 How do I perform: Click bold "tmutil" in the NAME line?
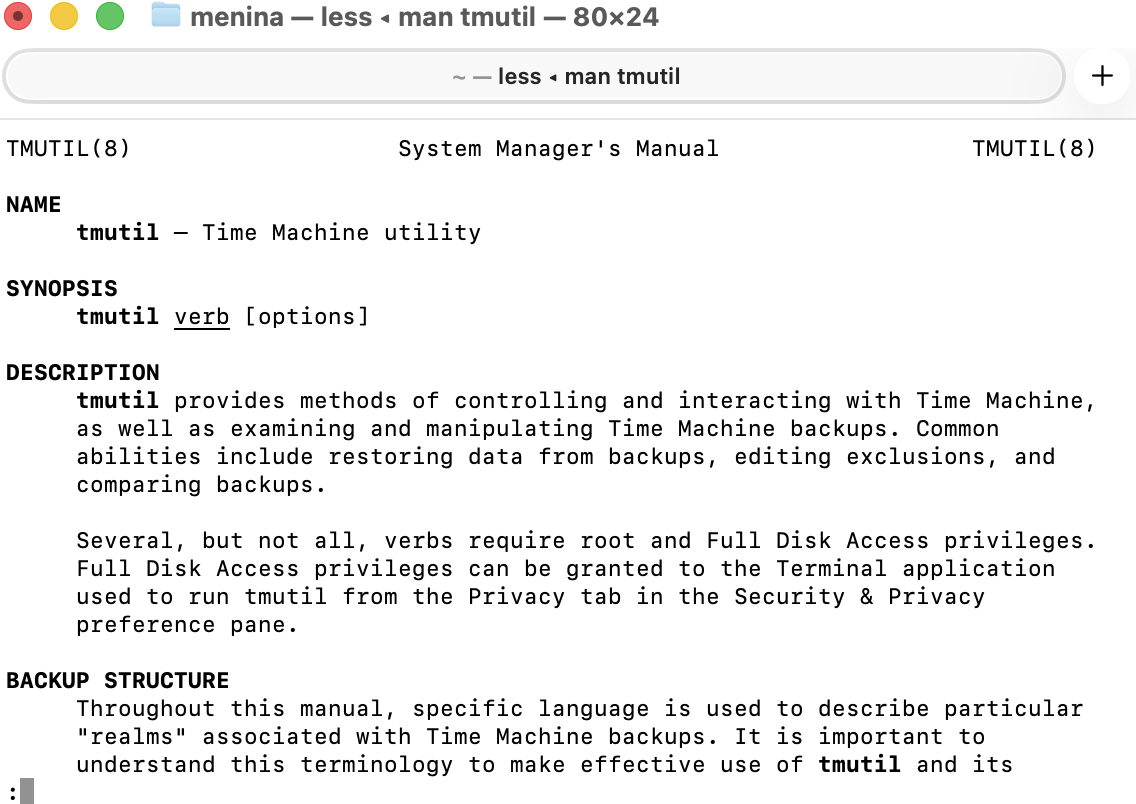point(117,232)
